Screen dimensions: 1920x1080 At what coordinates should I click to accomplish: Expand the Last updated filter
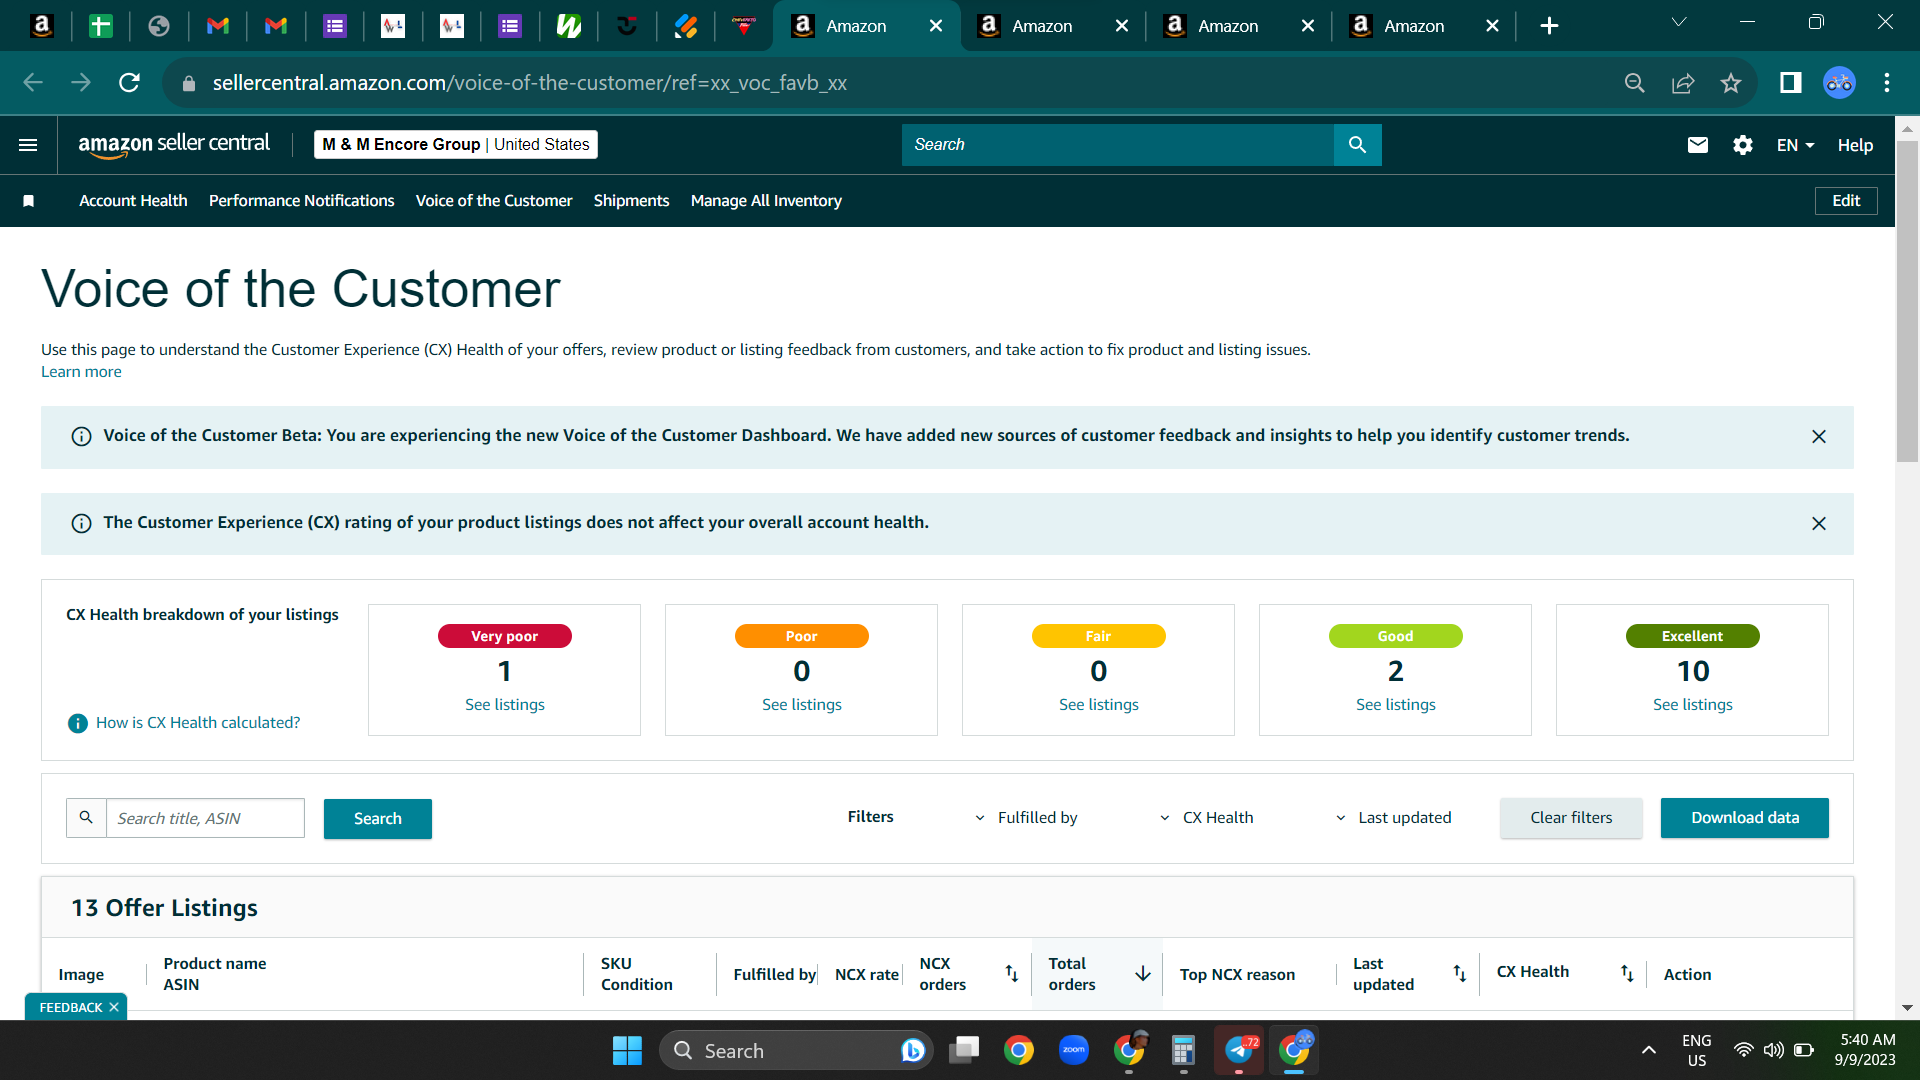[x=1393, y=818]
